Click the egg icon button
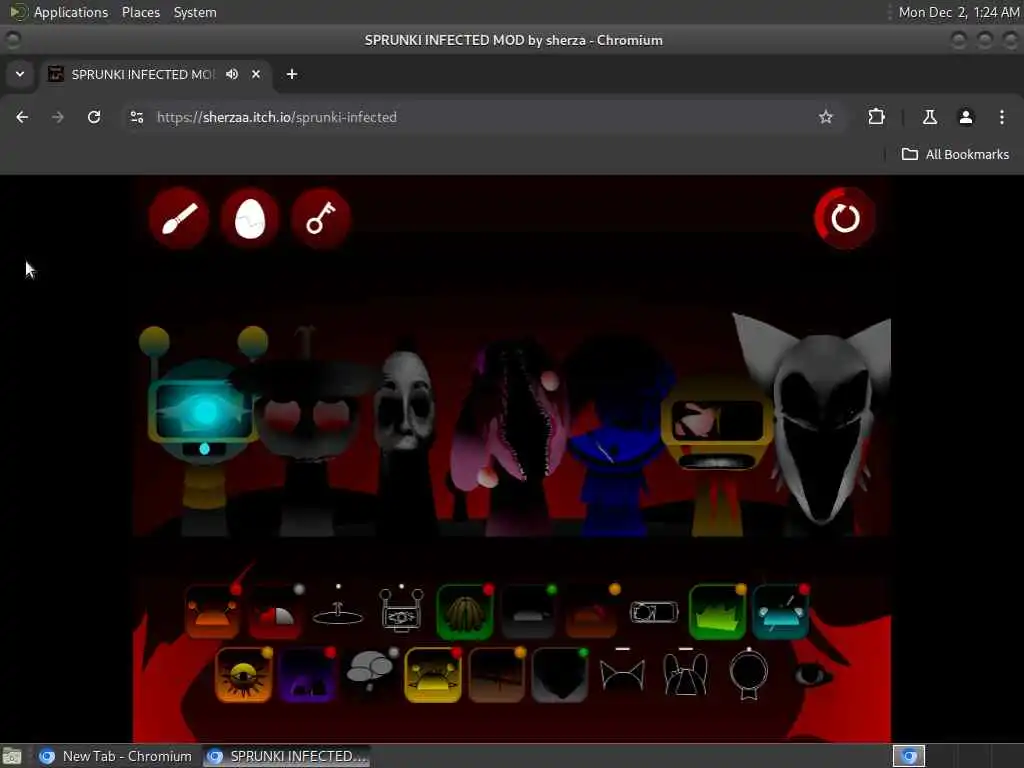Viewport: 1024px width, 768px height. coord(249,218)
